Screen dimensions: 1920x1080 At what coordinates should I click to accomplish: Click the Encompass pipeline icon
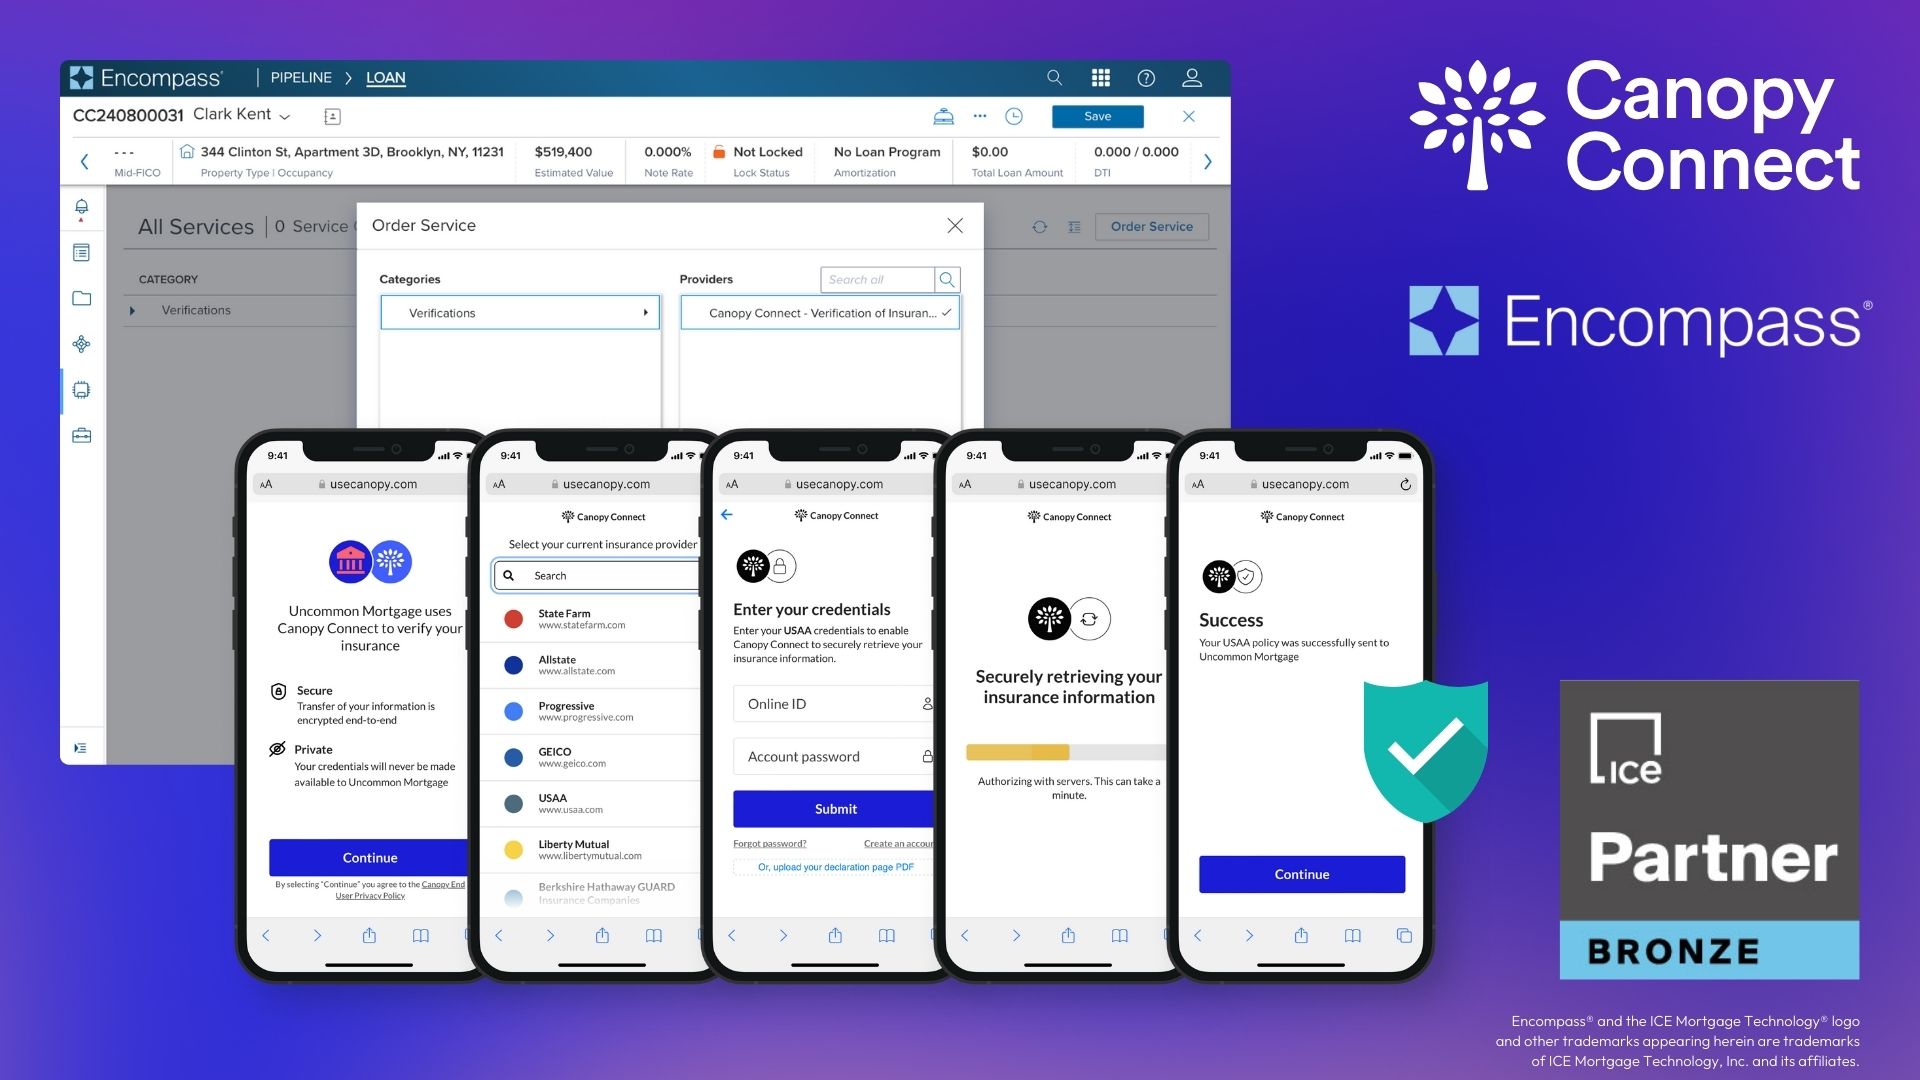pyautogui.click(x=301, y=76)
